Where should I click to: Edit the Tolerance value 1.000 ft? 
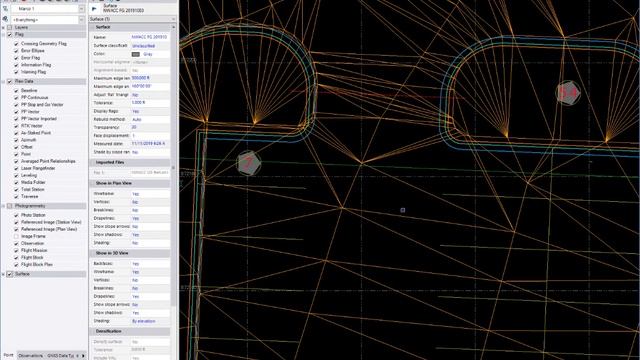pos(150,103)
